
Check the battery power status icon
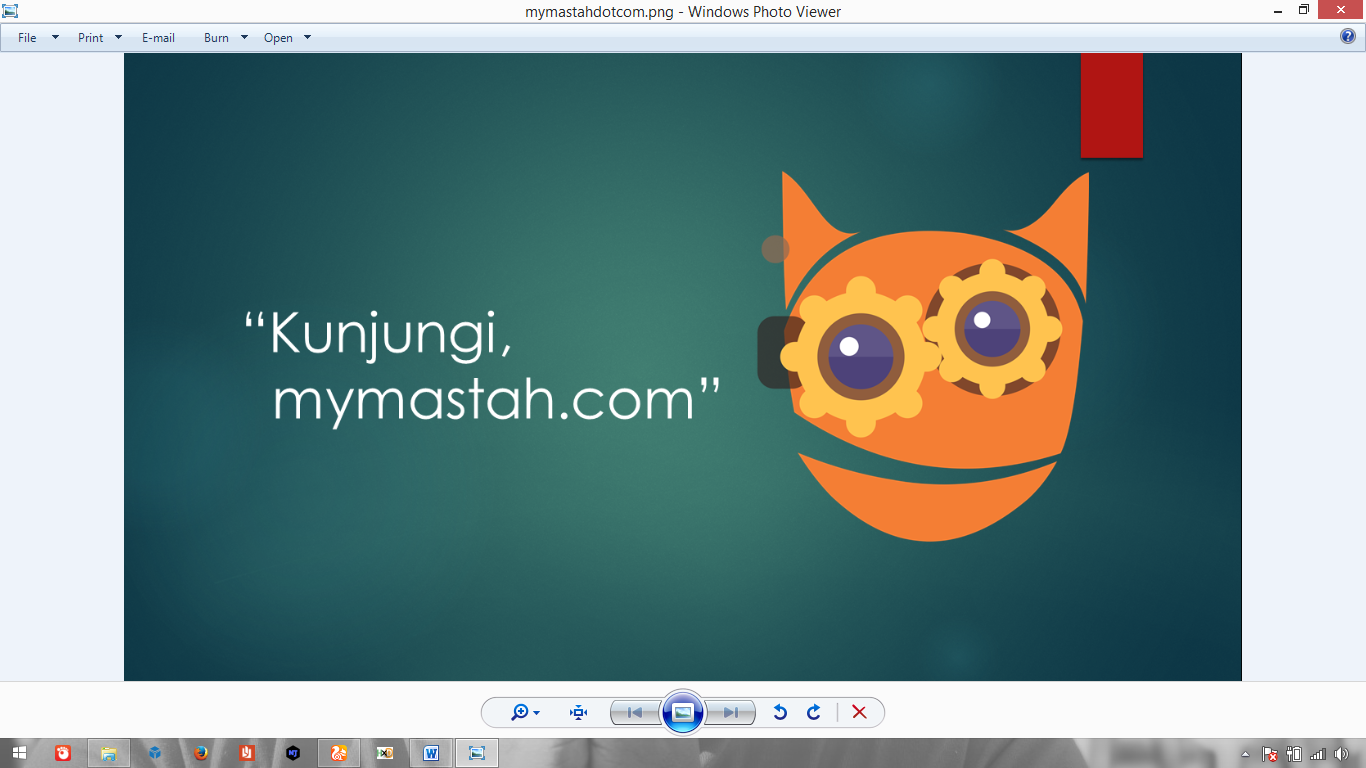1294,754
